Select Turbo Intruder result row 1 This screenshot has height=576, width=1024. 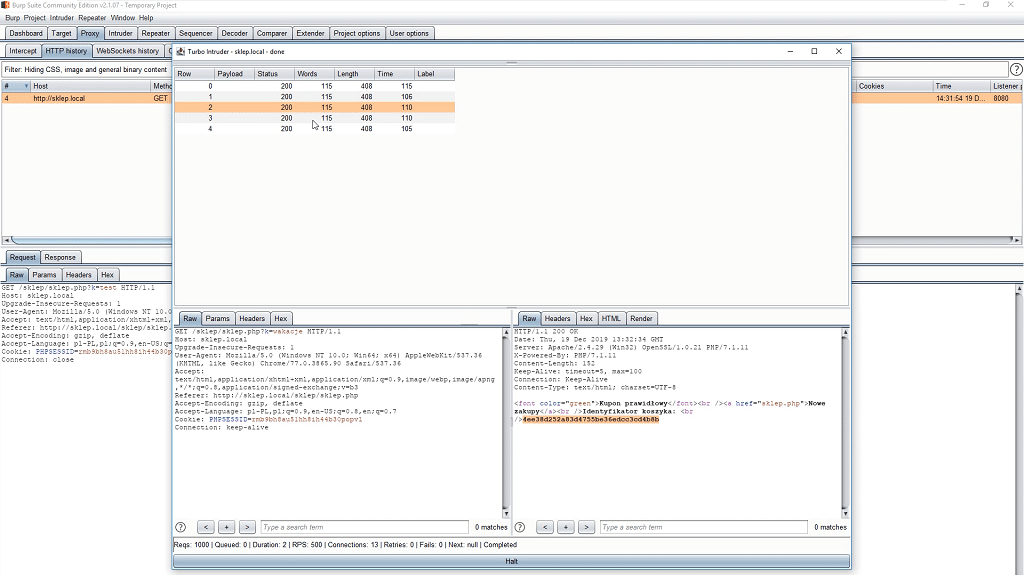pos(315,97)
